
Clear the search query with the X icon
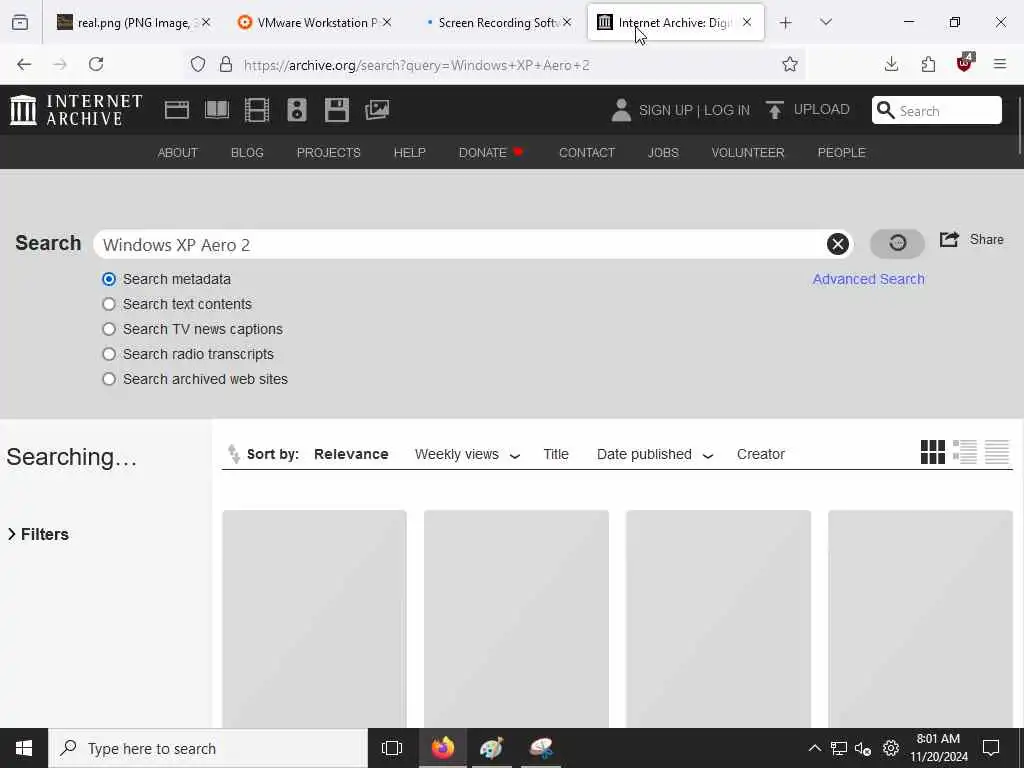coord(838,244)
